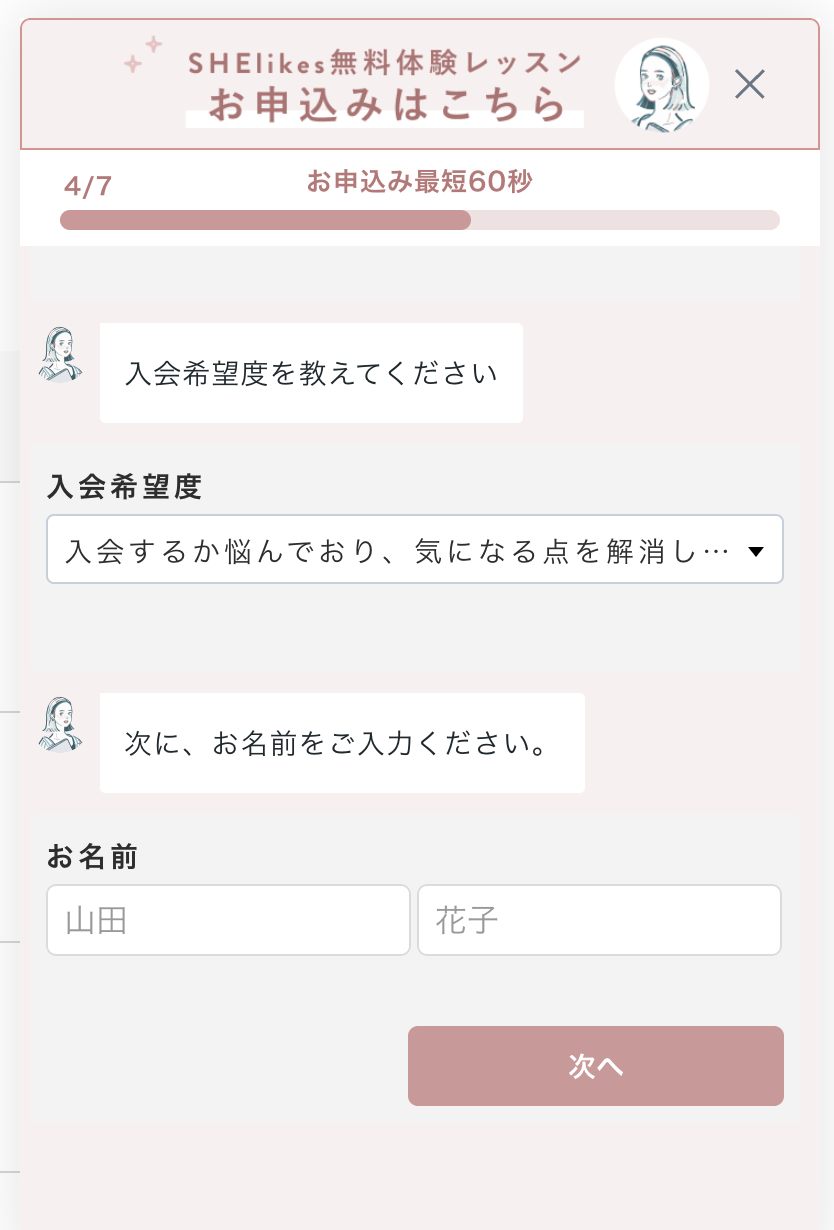Viewport: 834px width, 1230px height.
Task: Select the 入会希望度を教えてください chat bubble
Action: [x=311, y=373]
